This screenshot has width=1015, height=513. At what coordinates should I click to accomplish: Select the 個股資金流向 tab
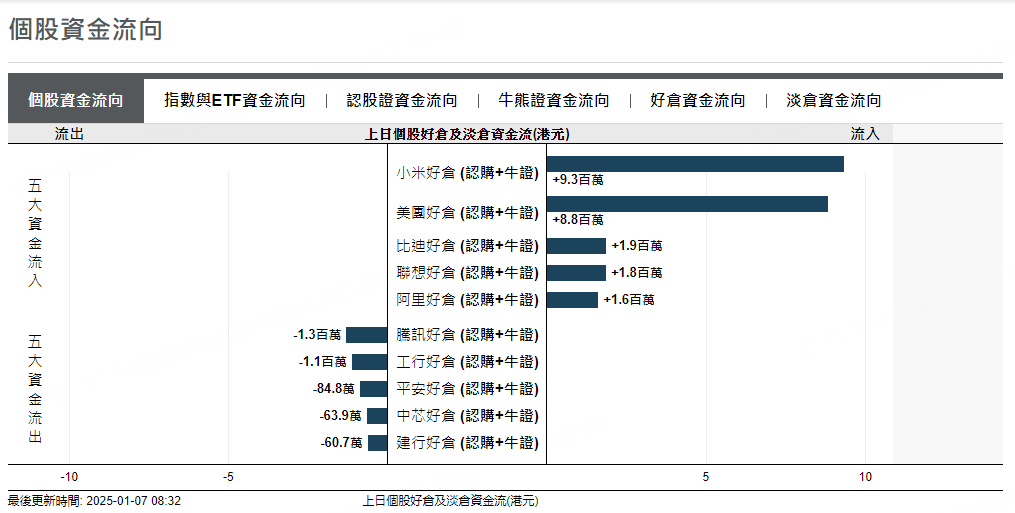(76, 100)
